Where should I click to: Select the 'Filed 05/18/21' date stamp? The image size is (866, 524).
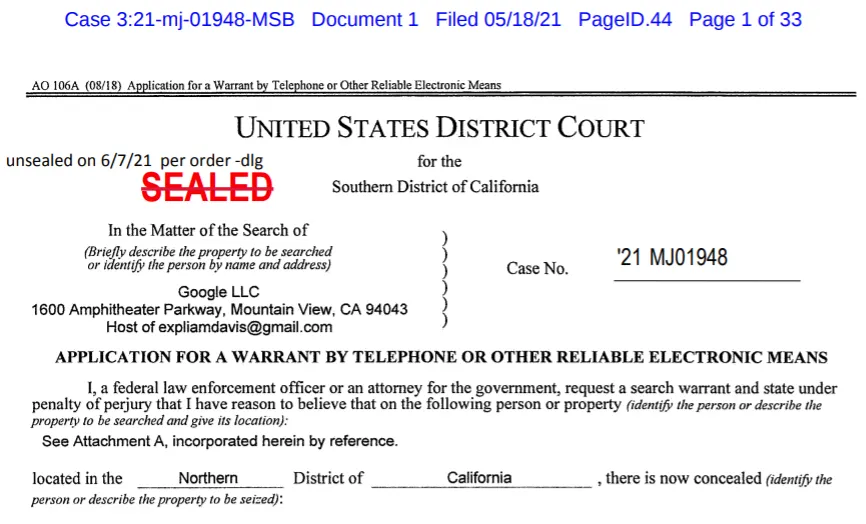[x=498, y=20]
